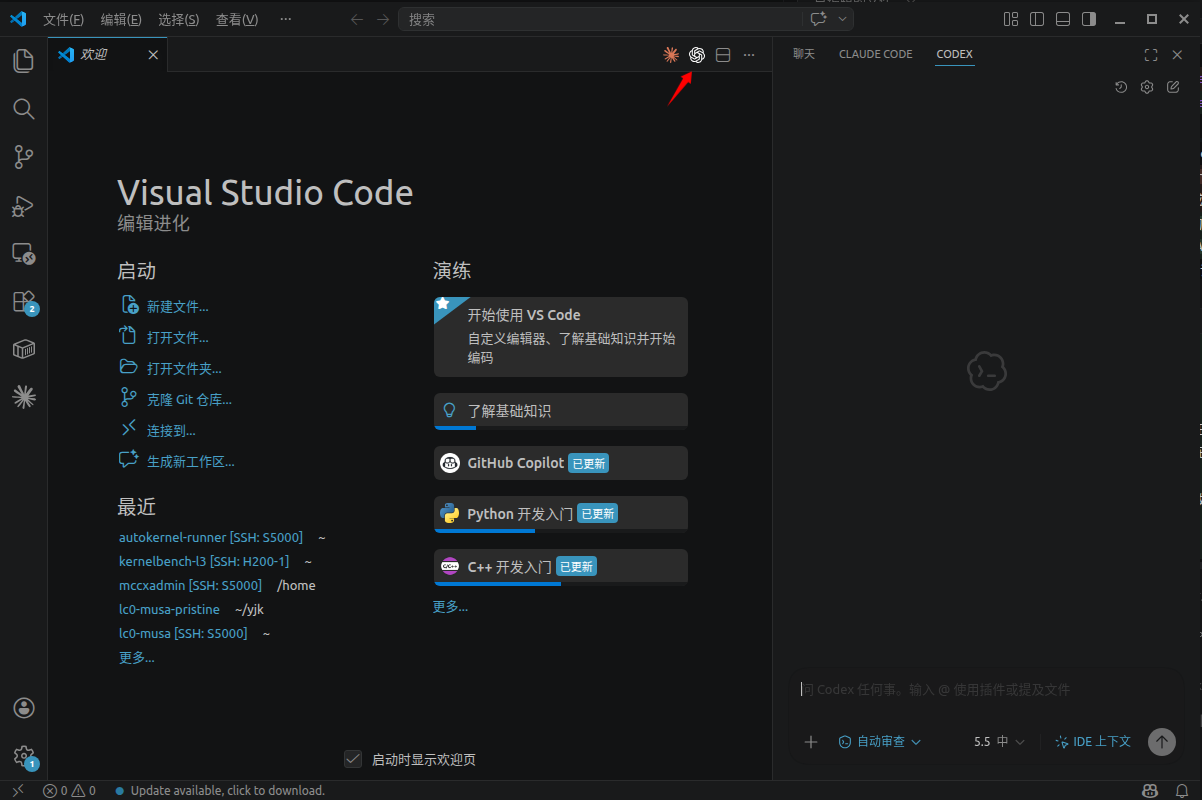Click the split editor layout icon

point(723,55)
